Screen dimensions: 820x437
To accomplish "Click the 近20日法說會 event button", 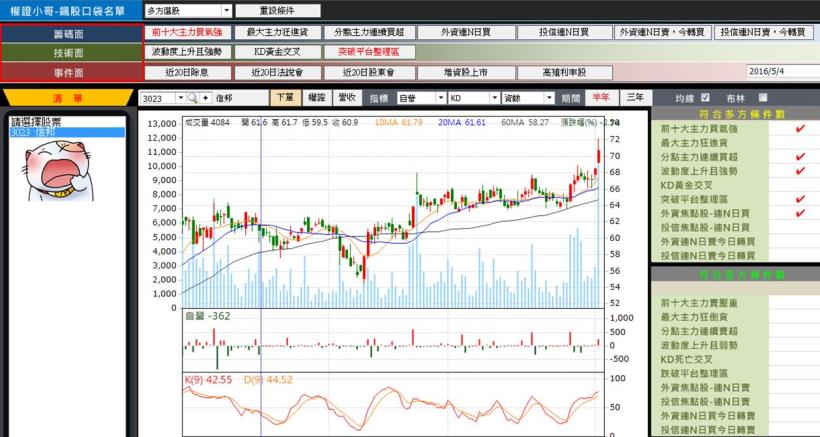I will pos(277,73).
